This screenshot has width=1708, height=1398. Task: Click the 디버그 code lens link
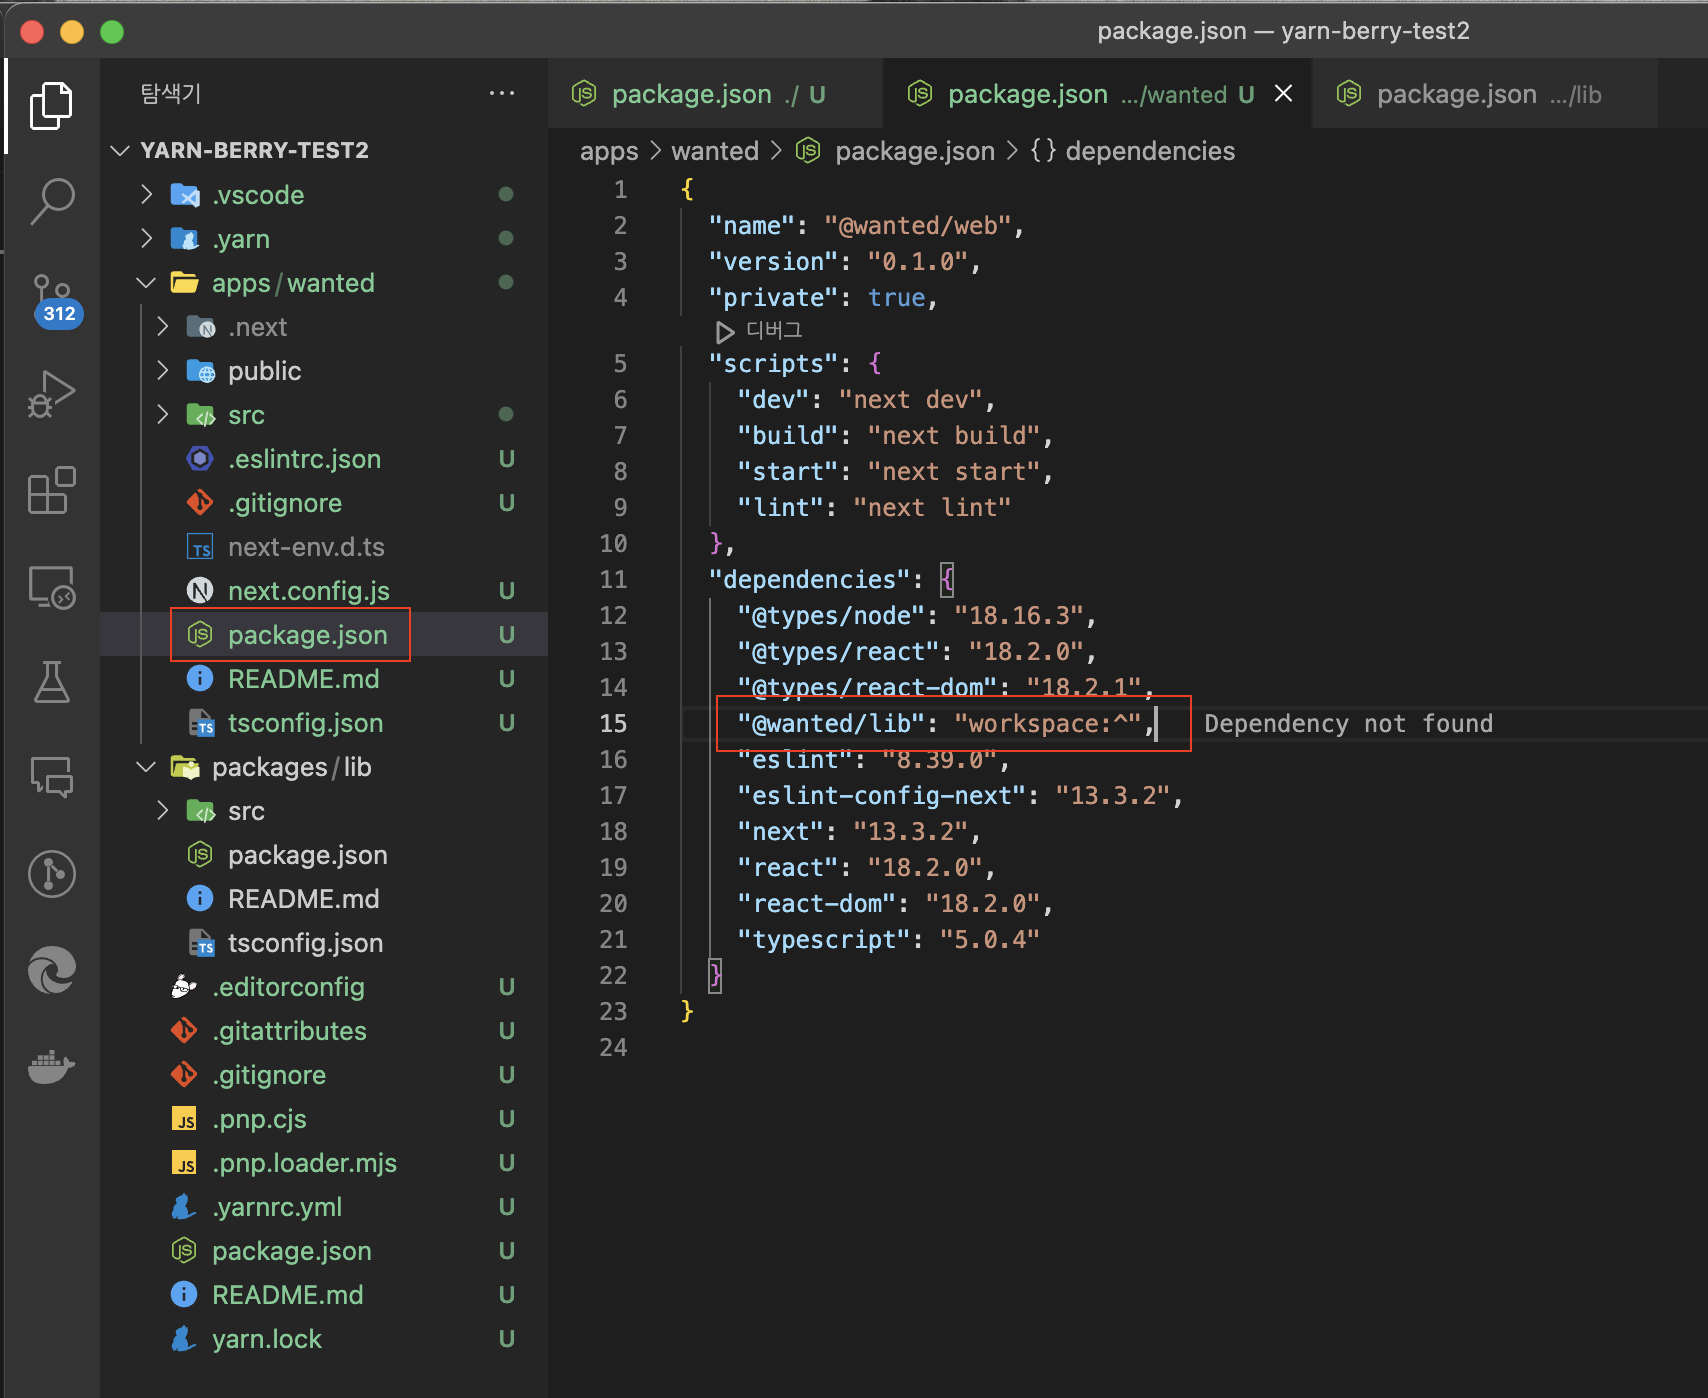[x=774, y=330]
